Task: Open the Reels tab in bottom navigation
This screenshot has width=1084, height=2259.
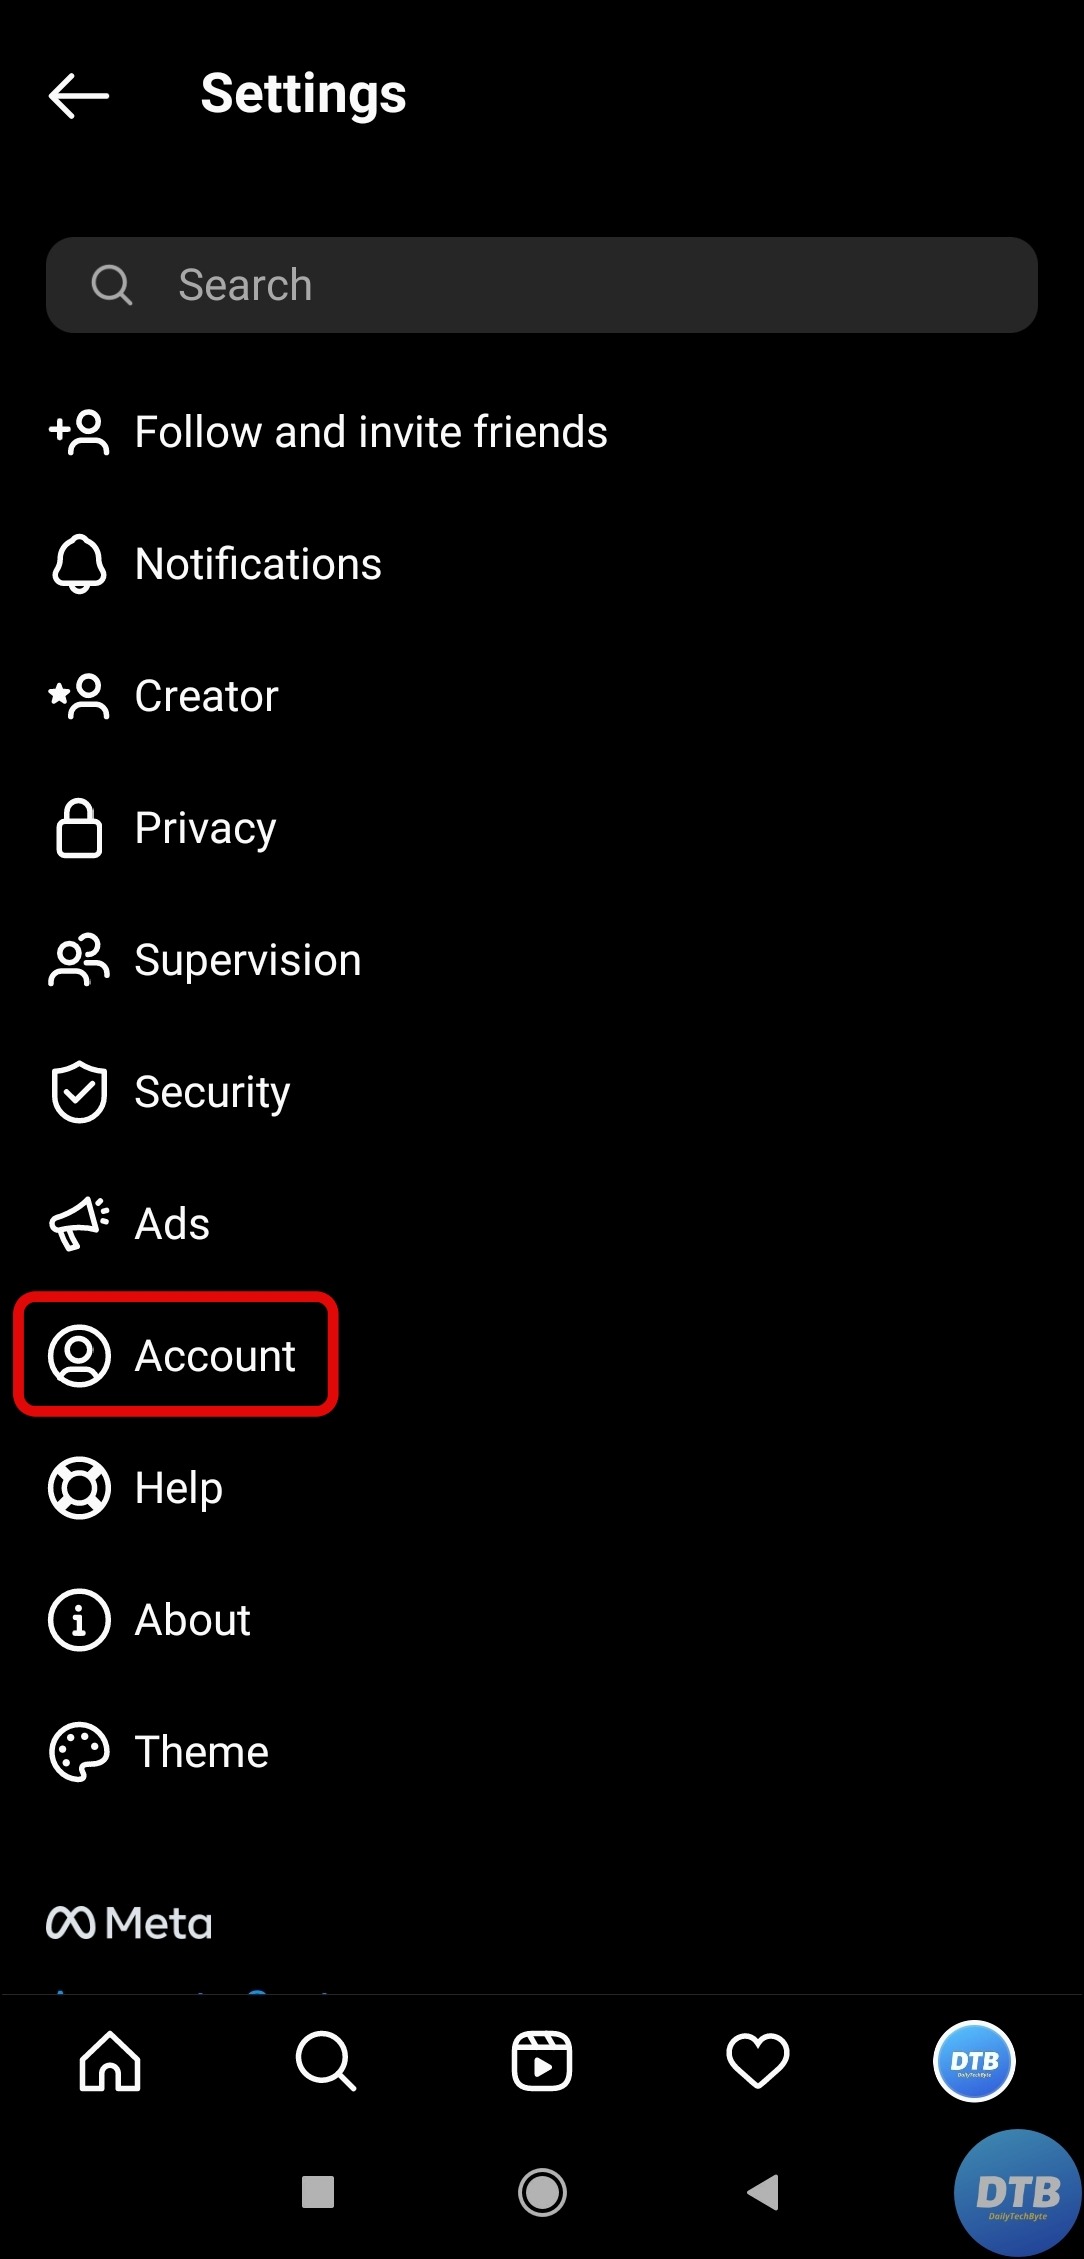Action: [x=541, y=2060]
